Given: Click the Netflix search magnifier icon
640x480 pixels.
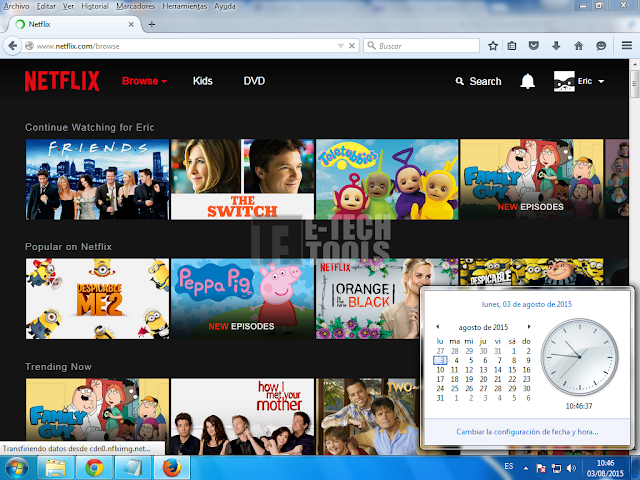Looking at the screenshot, I should pyautogui.click(x=460, y=81).
